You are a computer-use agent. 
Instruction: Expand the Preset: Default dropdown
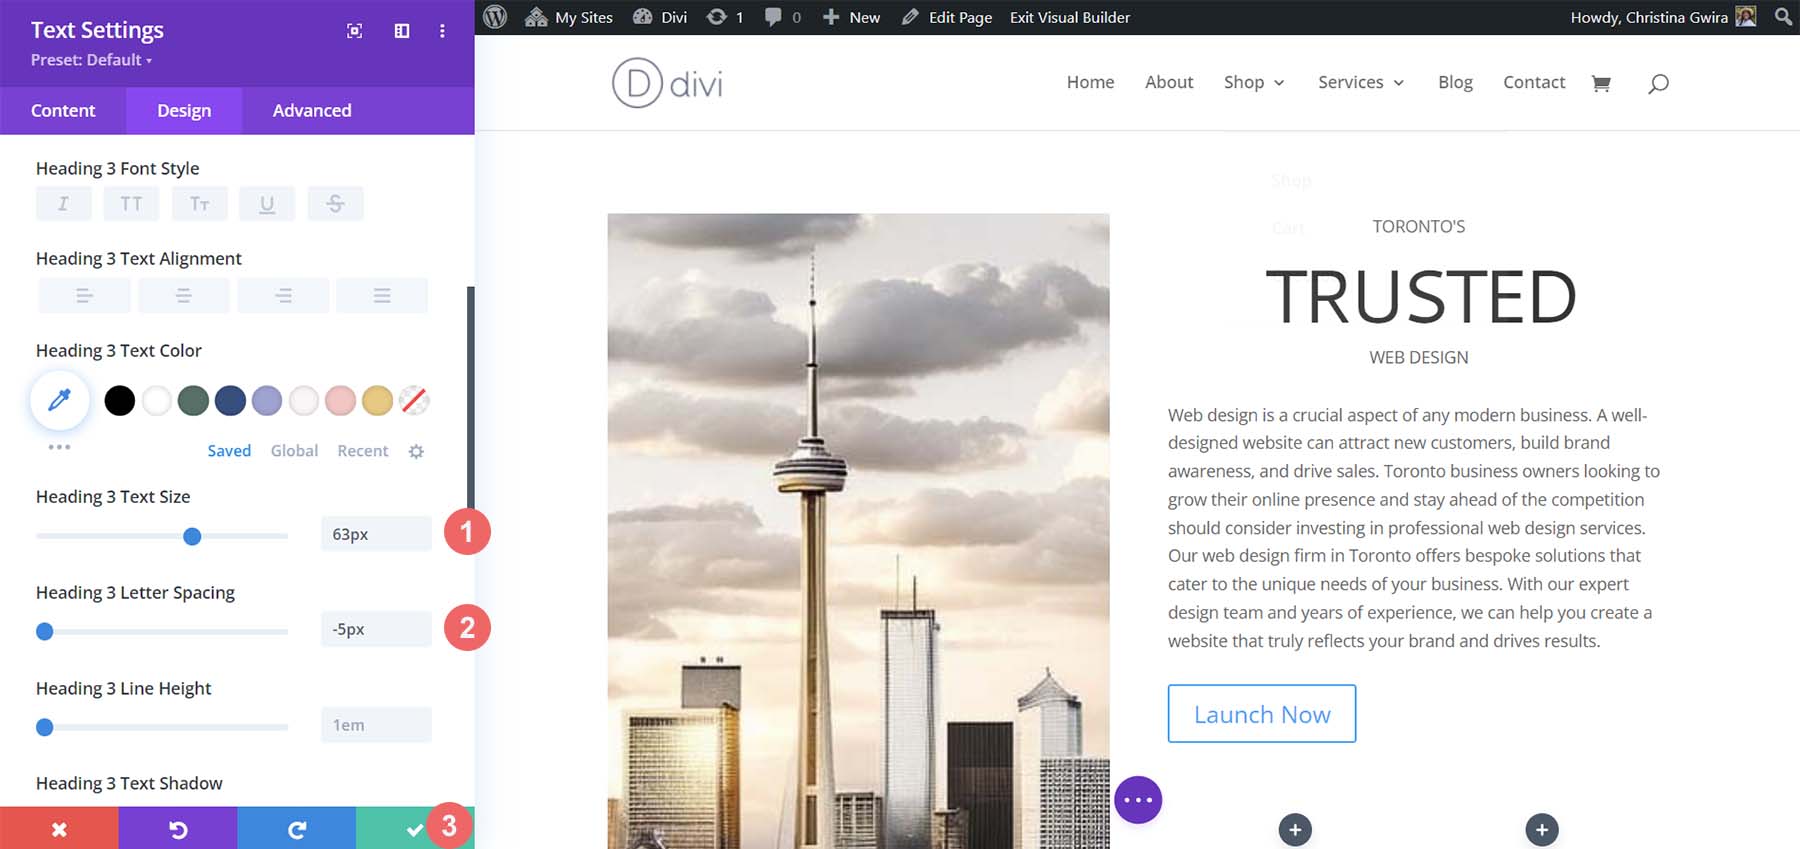click(92, 60)
